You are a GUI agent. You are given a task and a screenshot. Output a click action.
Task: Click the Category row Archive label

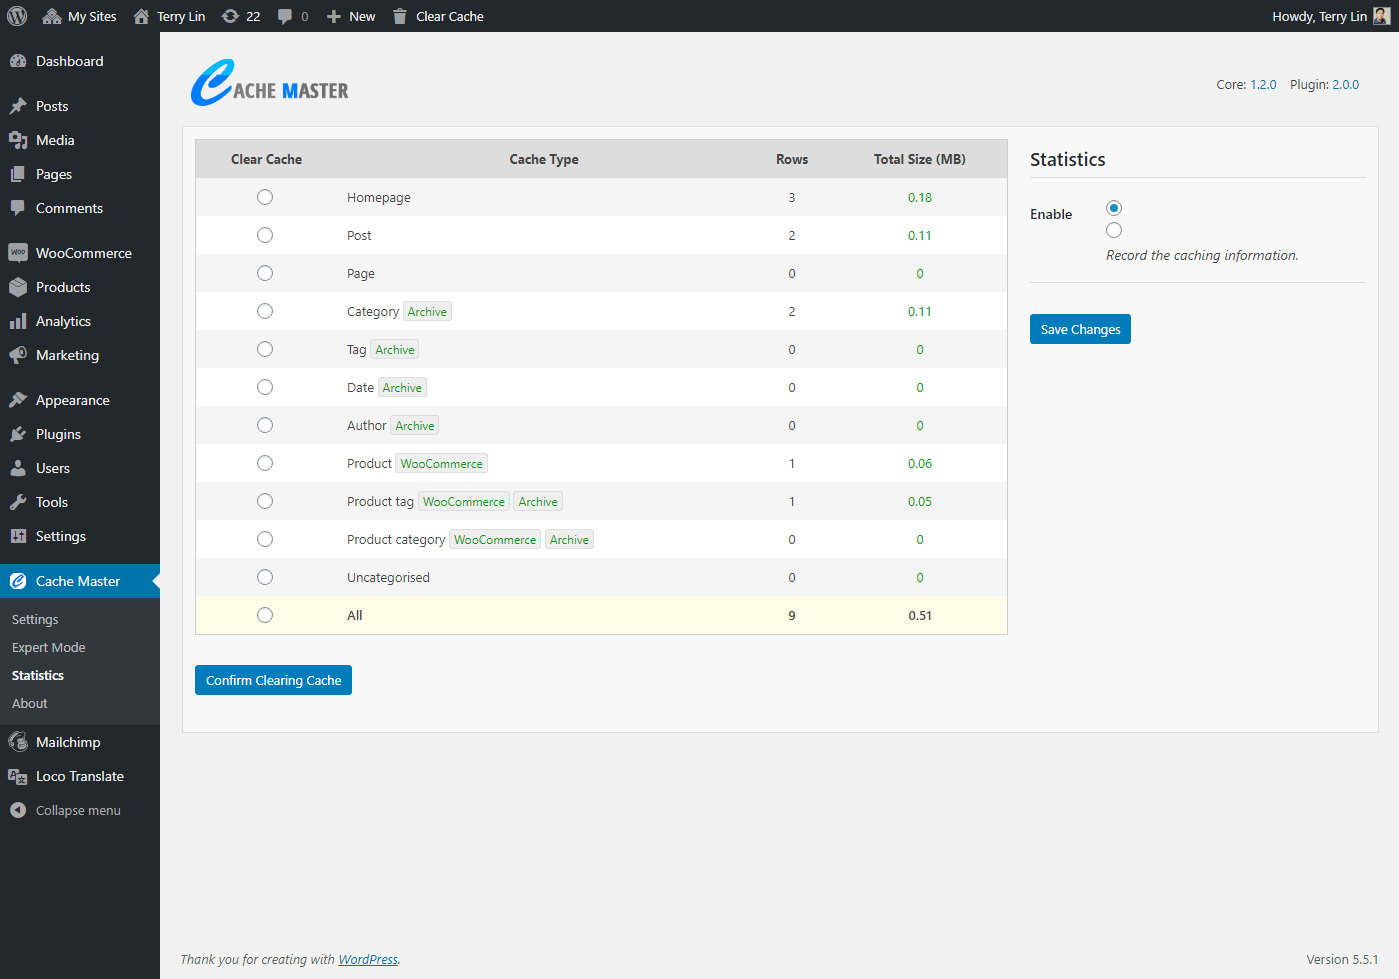click(427, 312)
